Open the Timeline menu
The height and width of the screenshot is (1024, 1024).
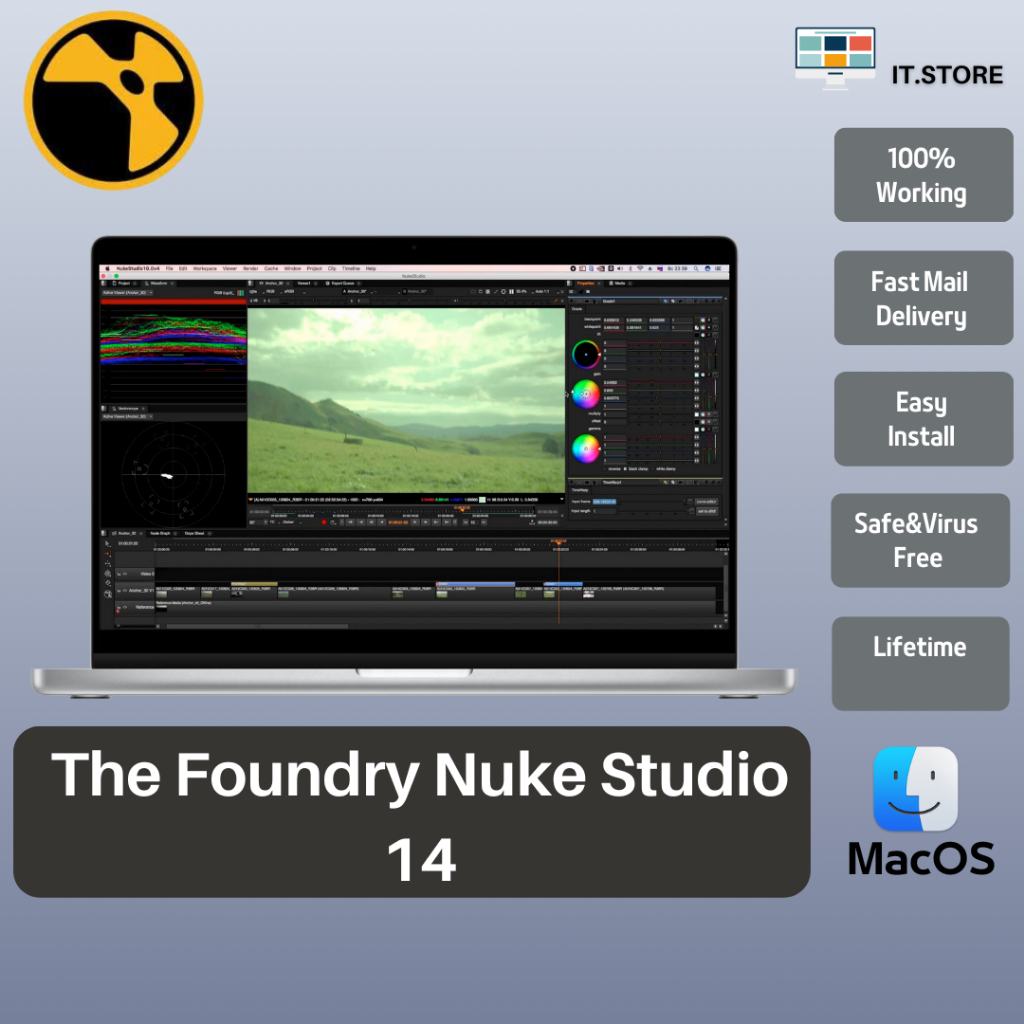pyautogui.click(x=351, y=269)
